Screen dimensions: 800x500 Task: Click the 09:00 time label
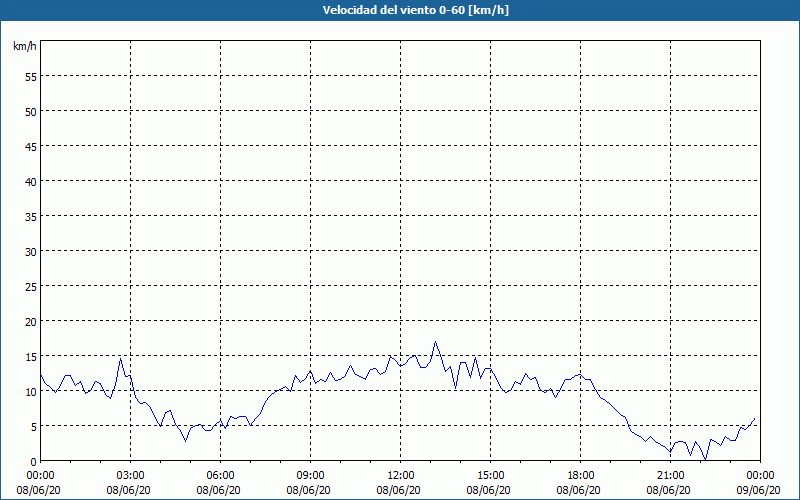[310, 475]
